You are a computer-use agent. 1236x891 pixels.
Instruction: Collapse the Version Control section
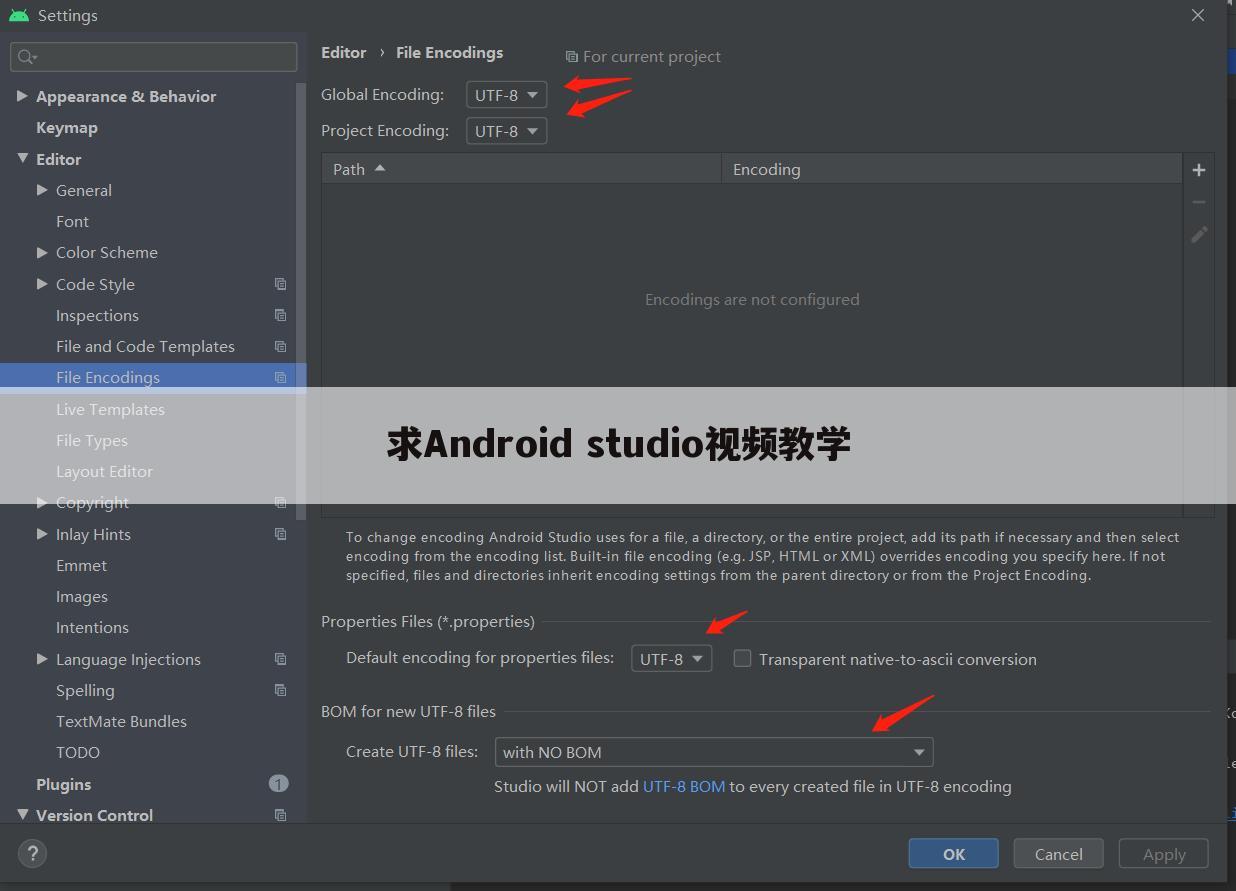click(x=22, y=815)
